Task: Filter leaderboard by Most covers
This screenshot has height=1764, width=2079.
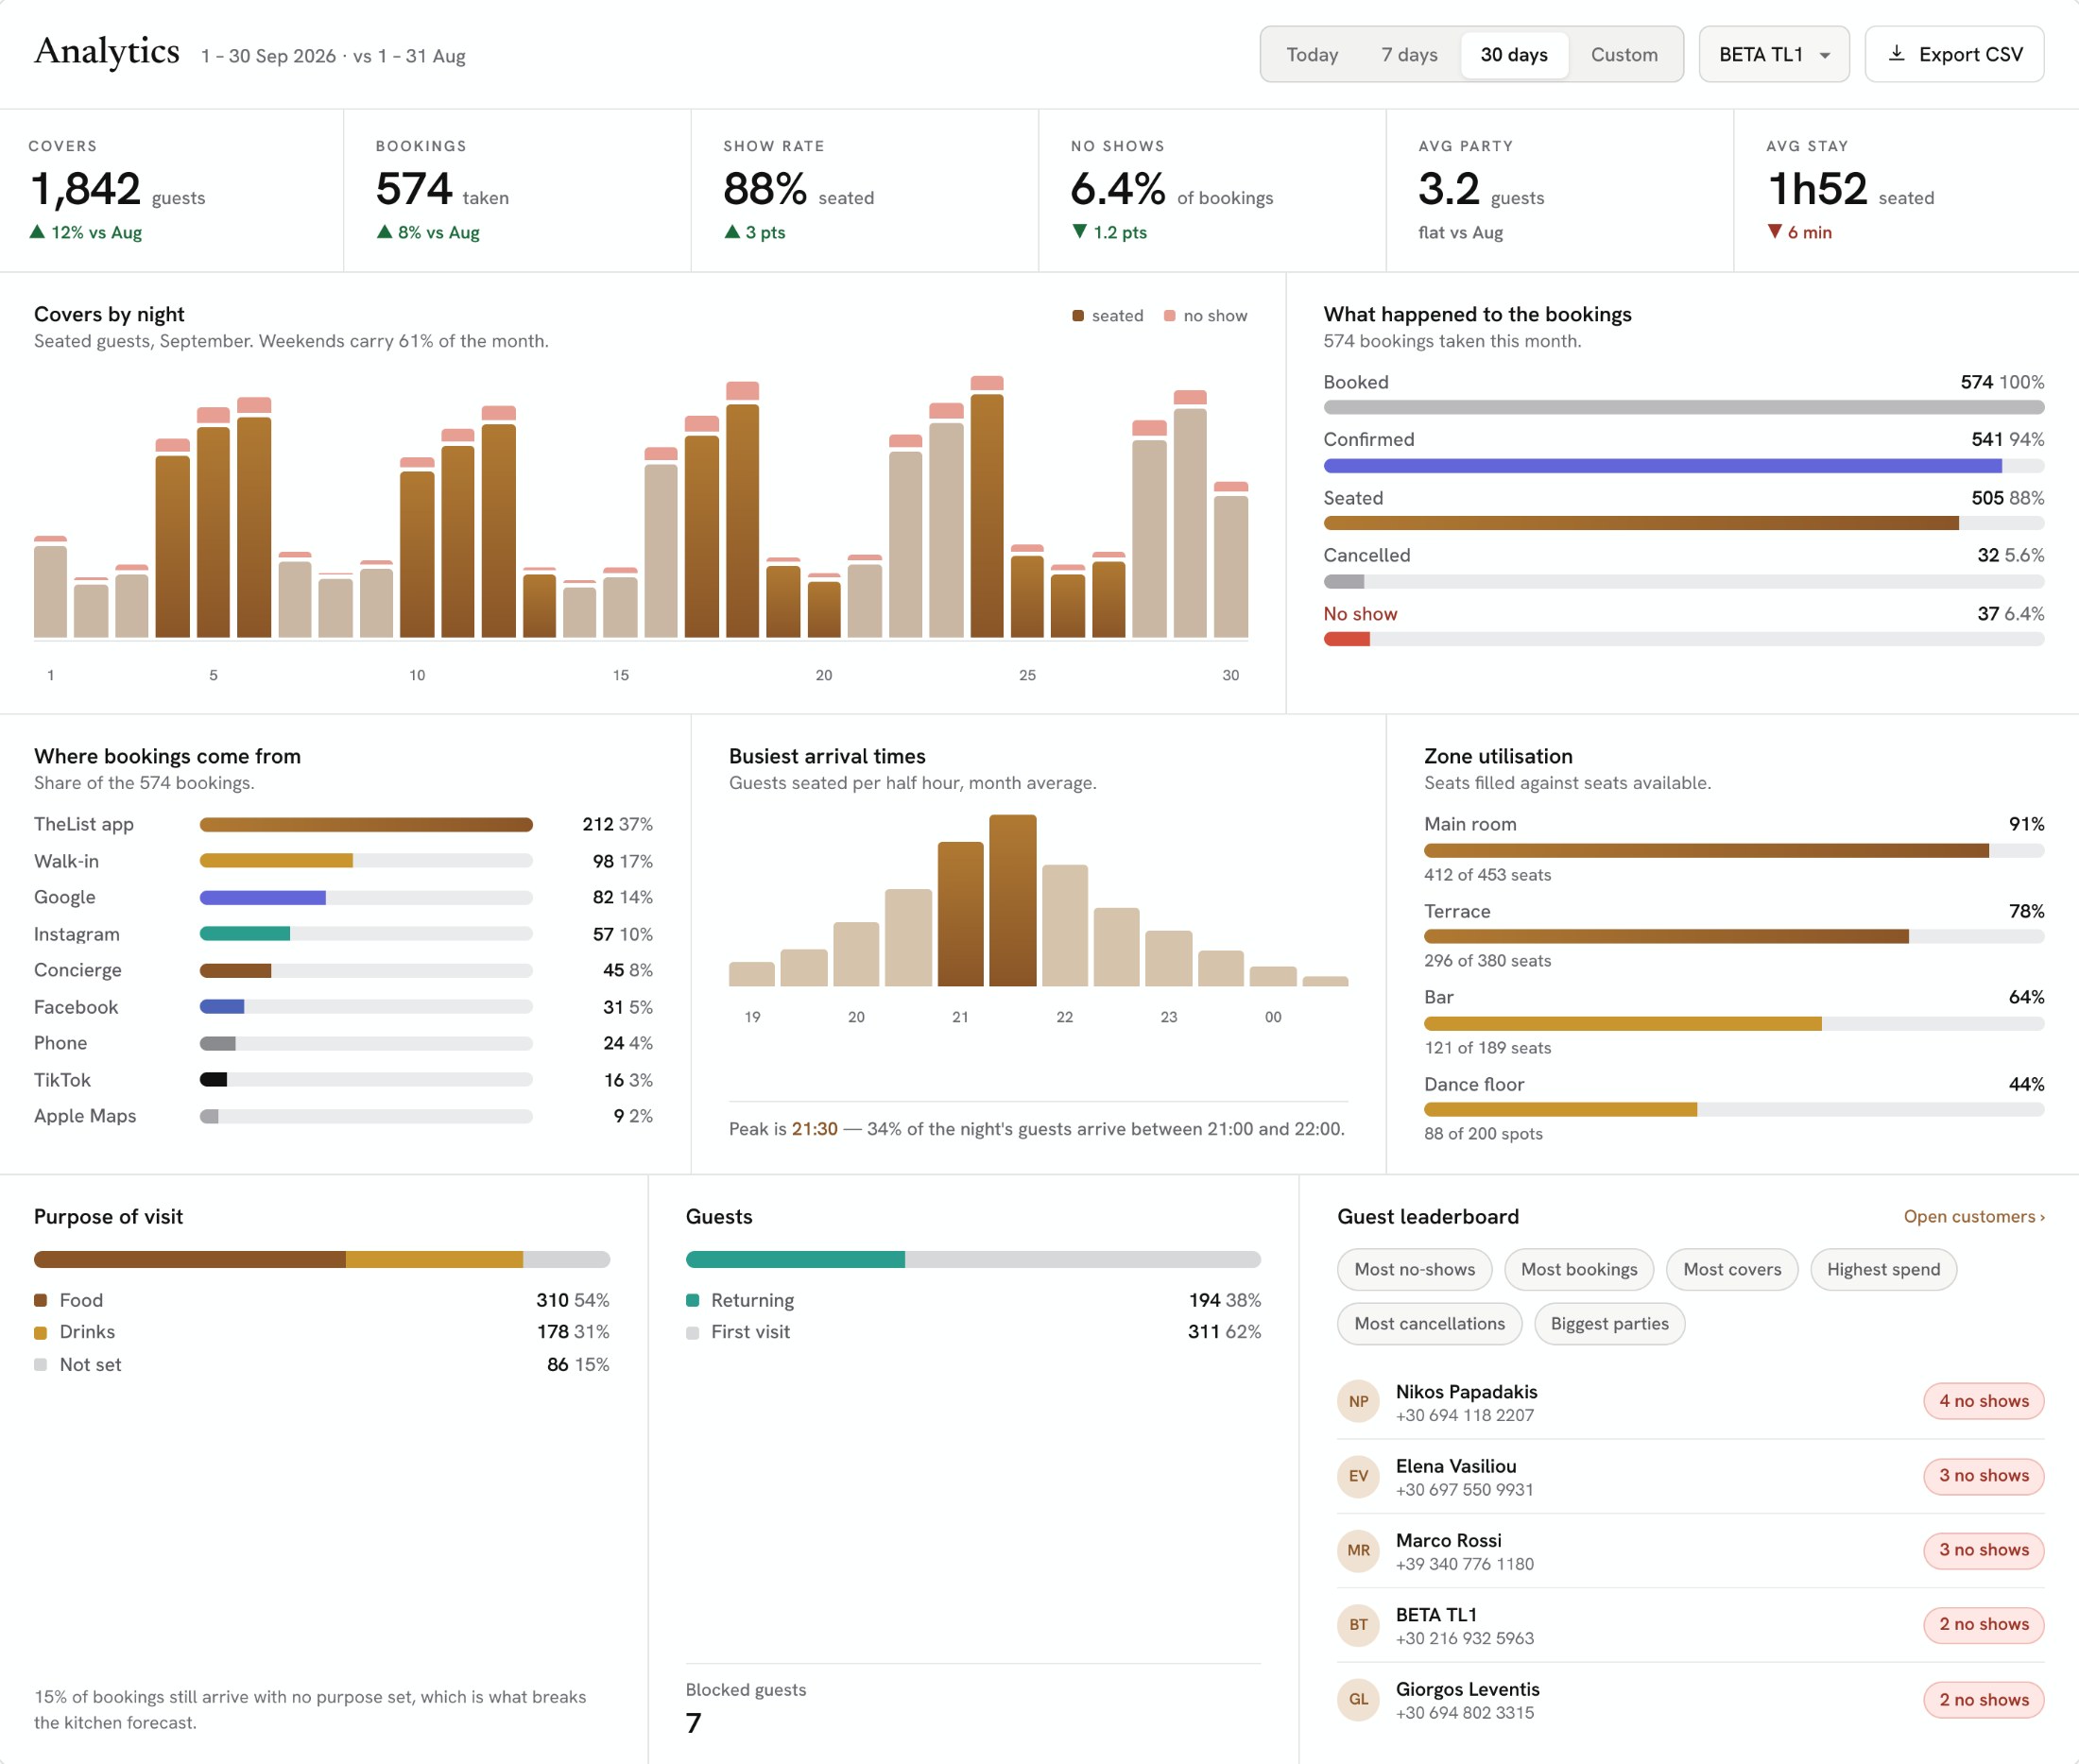Action: point(1731,1269)
